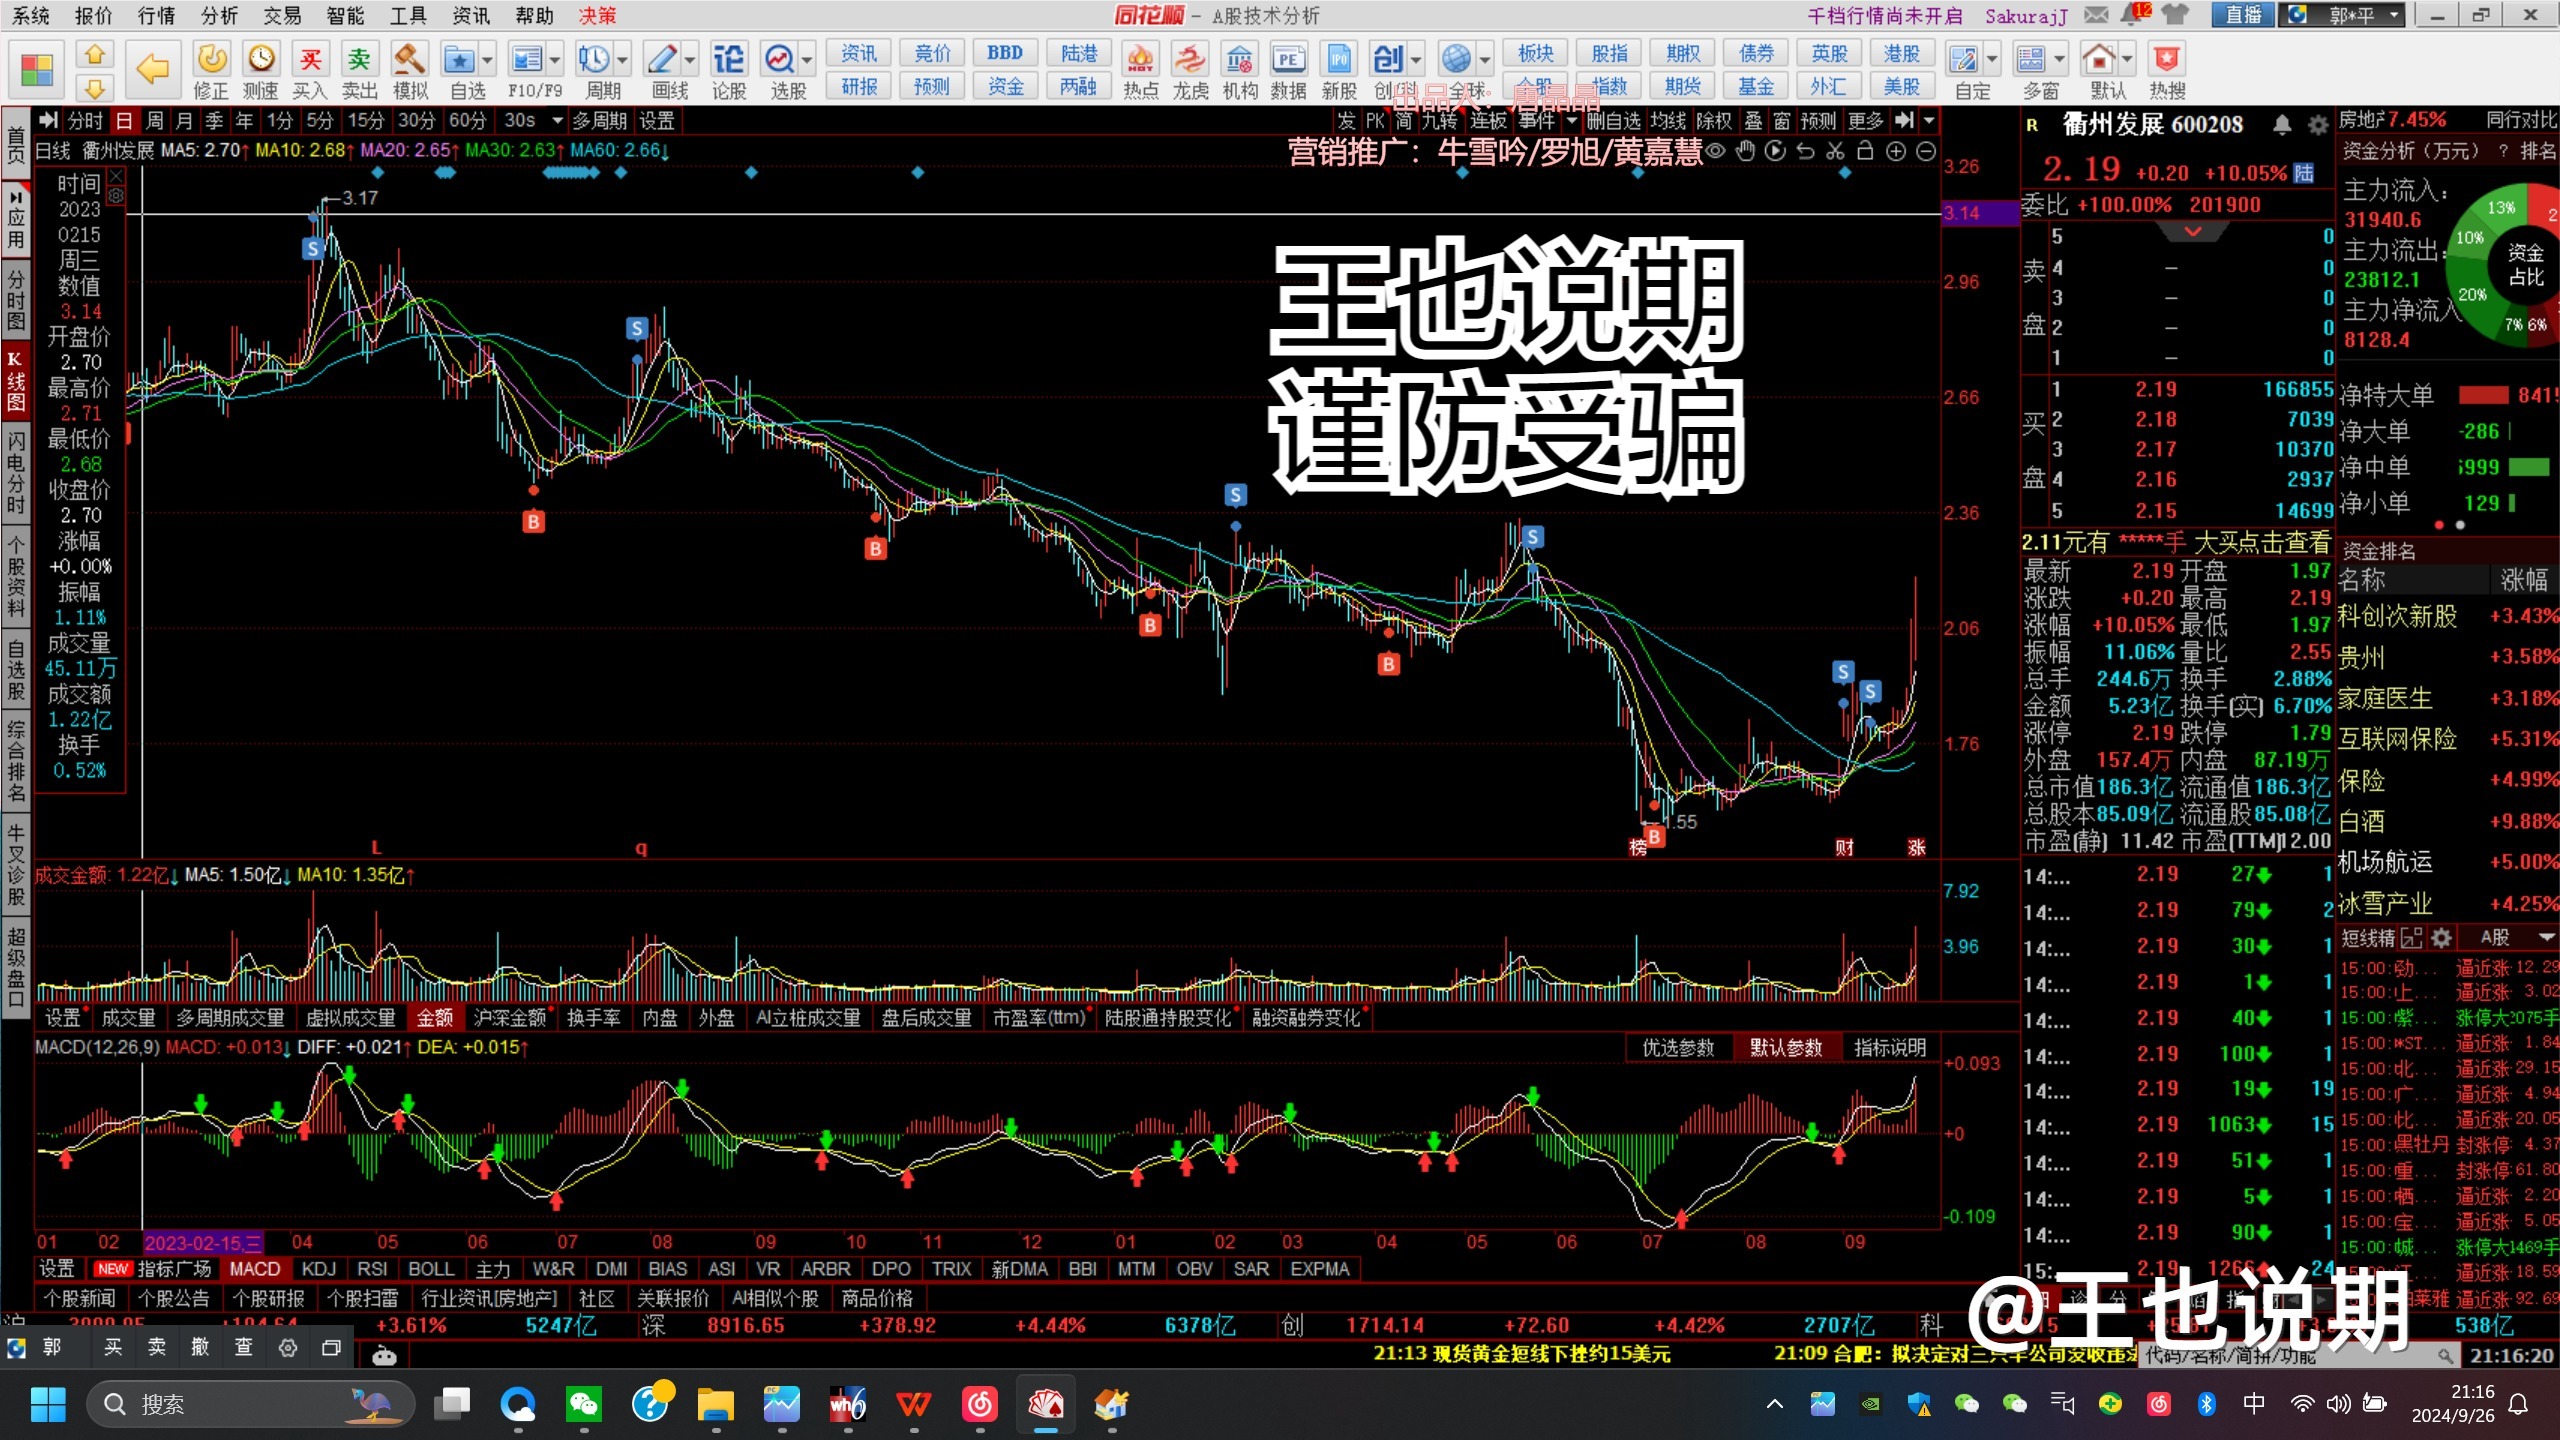Toggle the 九转 indicator
Viewport: 2560px width, 1440px height.
[1440, 121]
